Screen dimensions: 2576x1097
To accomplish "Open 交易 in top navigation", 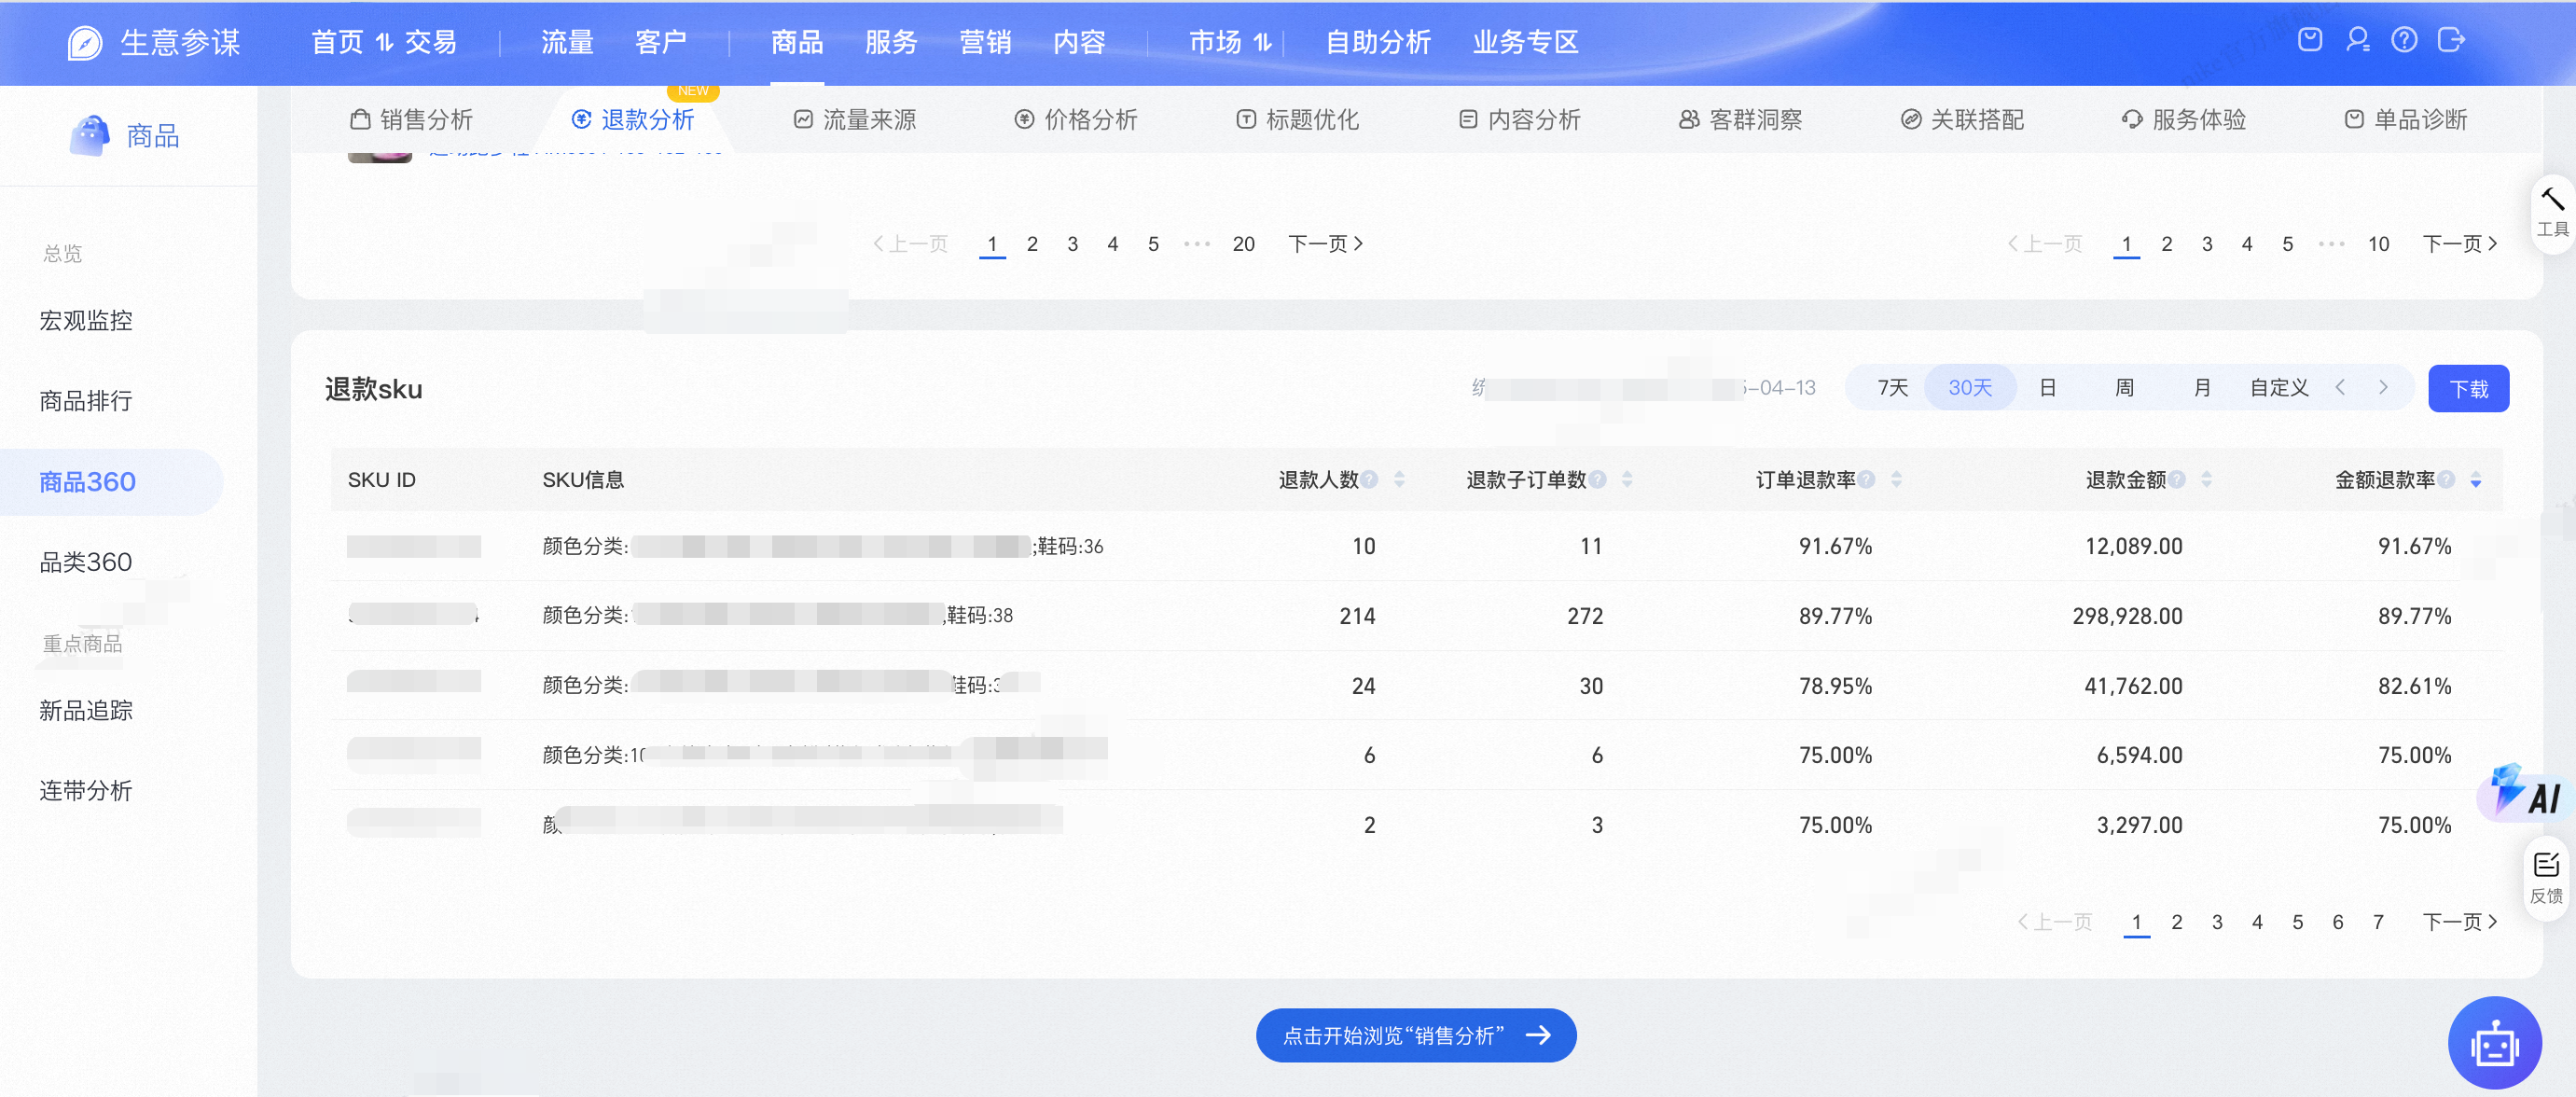I will point(431,42).
